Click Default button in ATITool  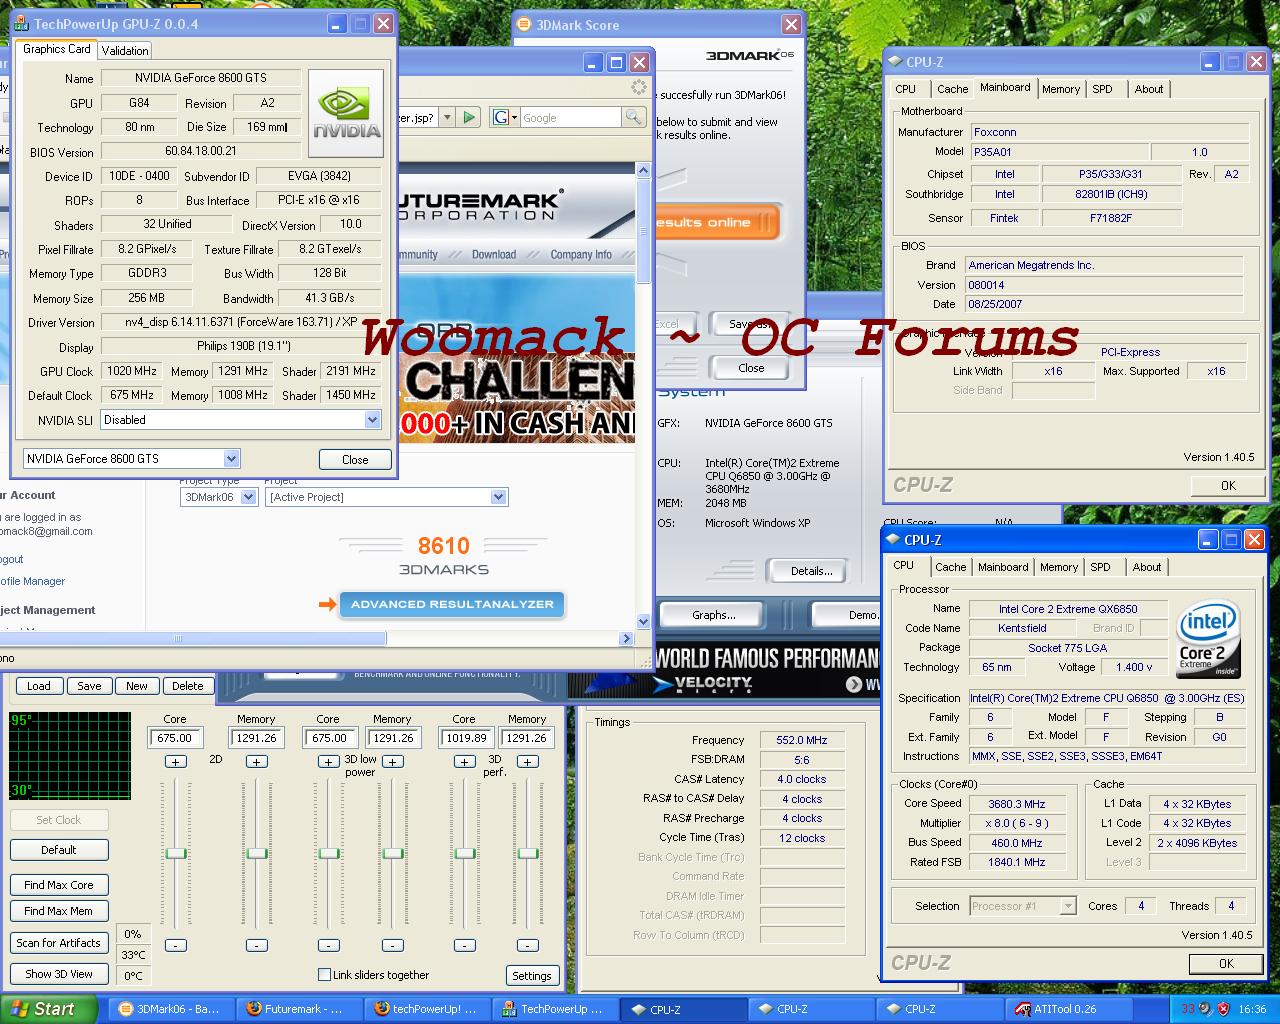59,850
